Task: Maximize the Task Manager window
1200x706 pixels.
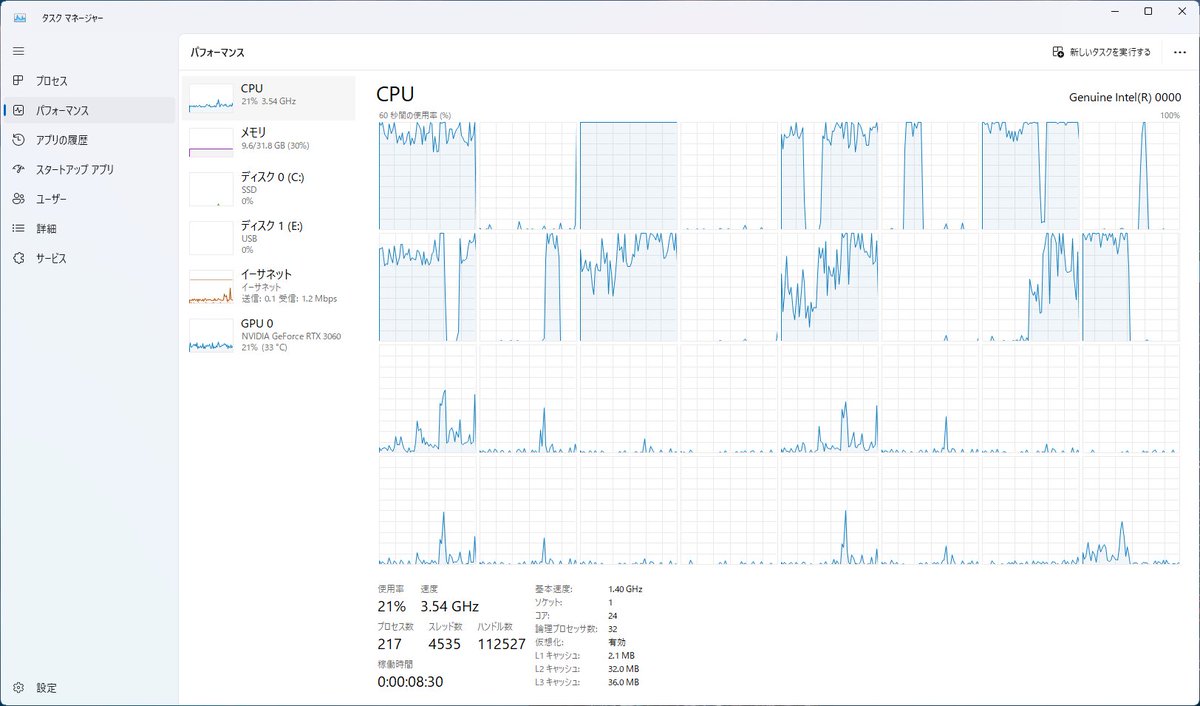Action: [x=1148, y=11]
